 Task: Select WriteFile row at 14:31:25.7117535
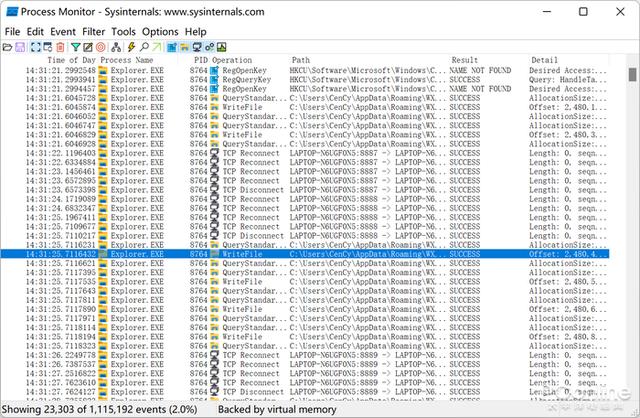click(305, 282)
